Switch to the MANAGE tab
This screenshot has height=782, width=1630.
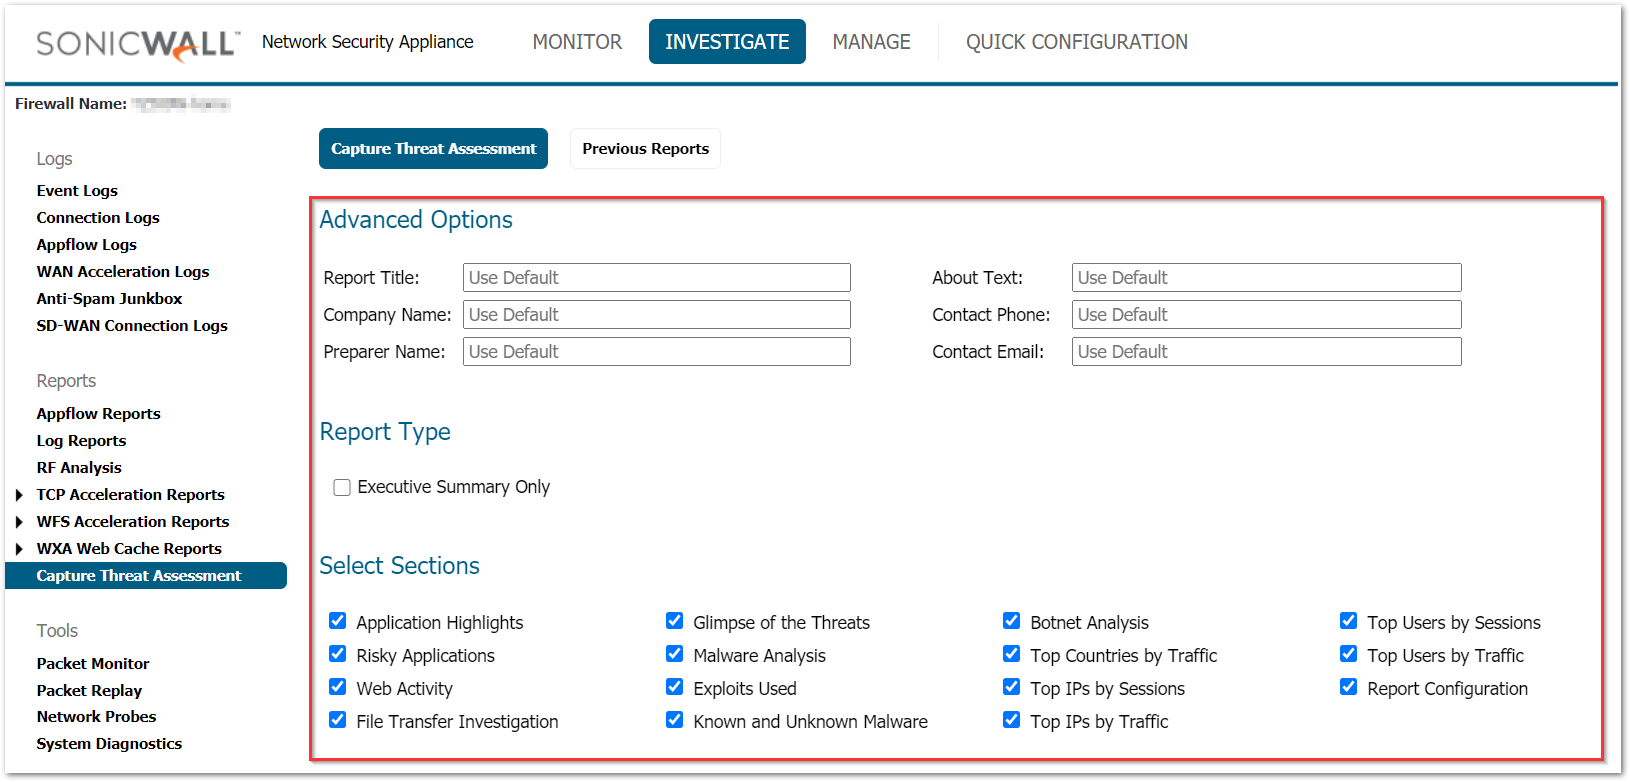tap(871, 42)
